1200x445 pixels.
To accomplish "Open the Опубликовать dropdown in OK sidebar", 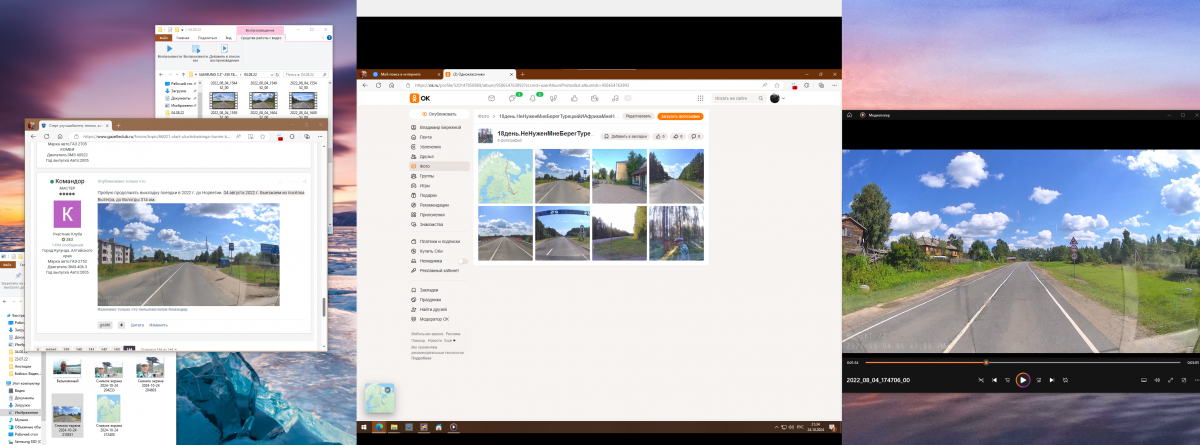I will click(440, 116).
